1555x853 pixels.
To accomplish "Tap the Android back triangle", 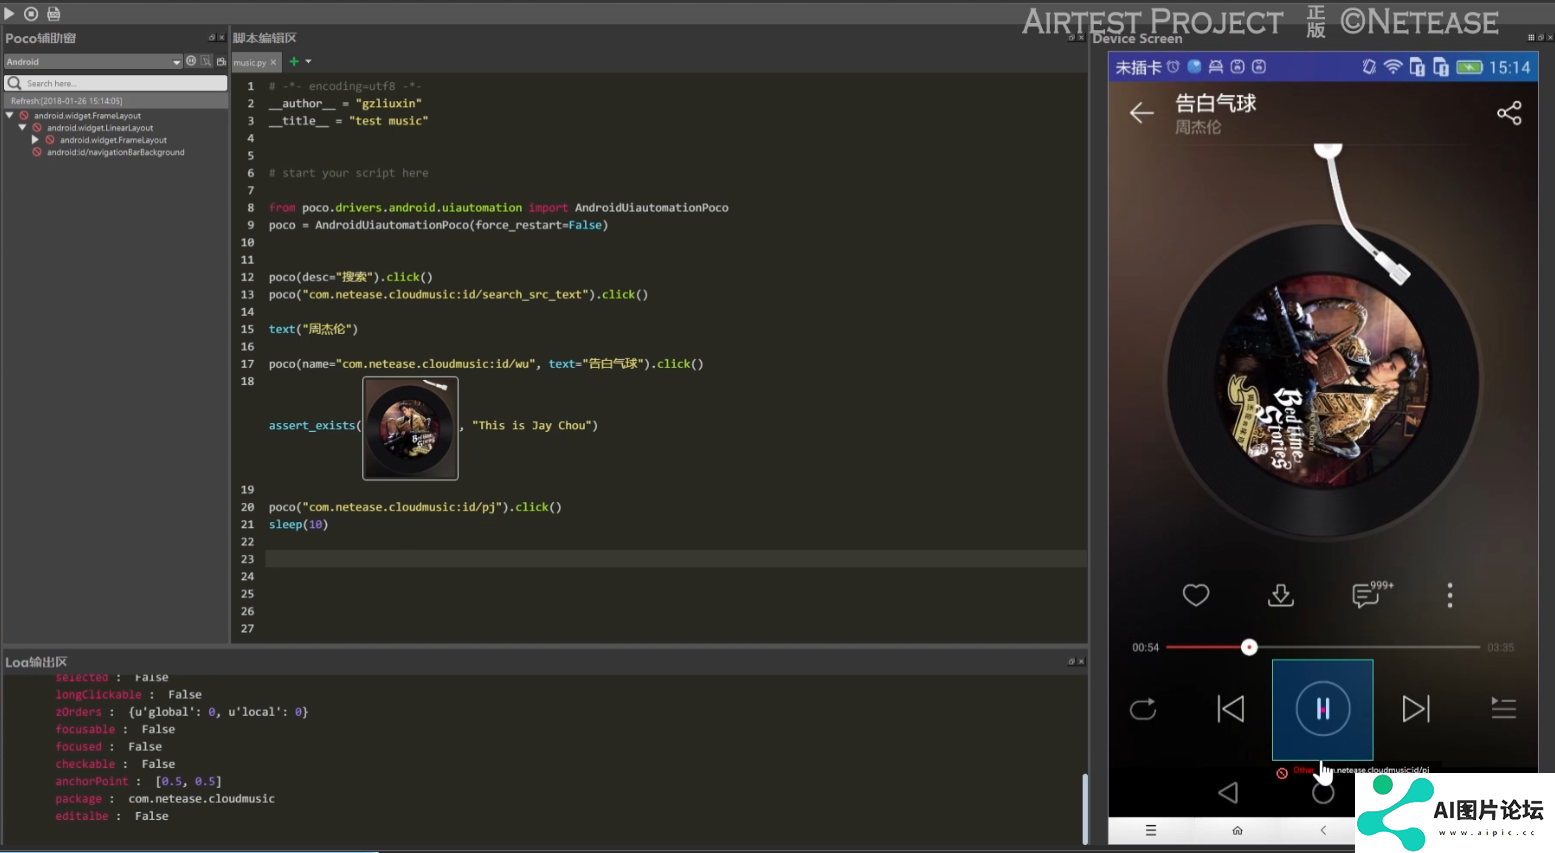I will (x=1228, y=793).
